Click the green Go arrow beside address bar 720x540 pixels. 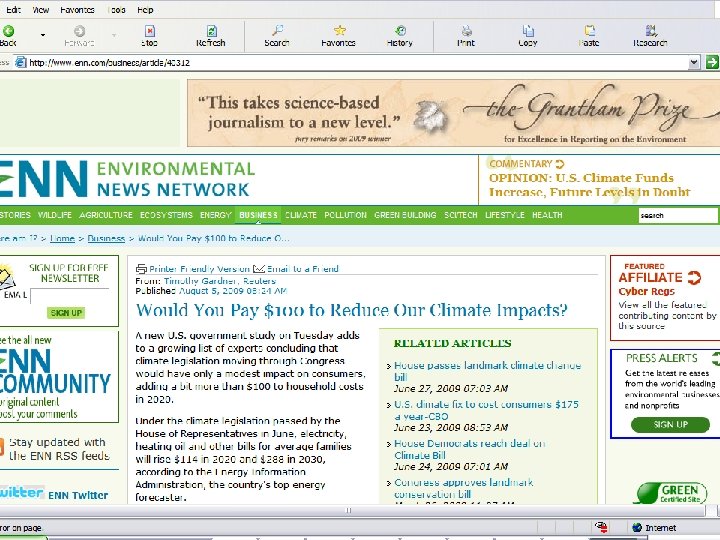tap(712, 62)
